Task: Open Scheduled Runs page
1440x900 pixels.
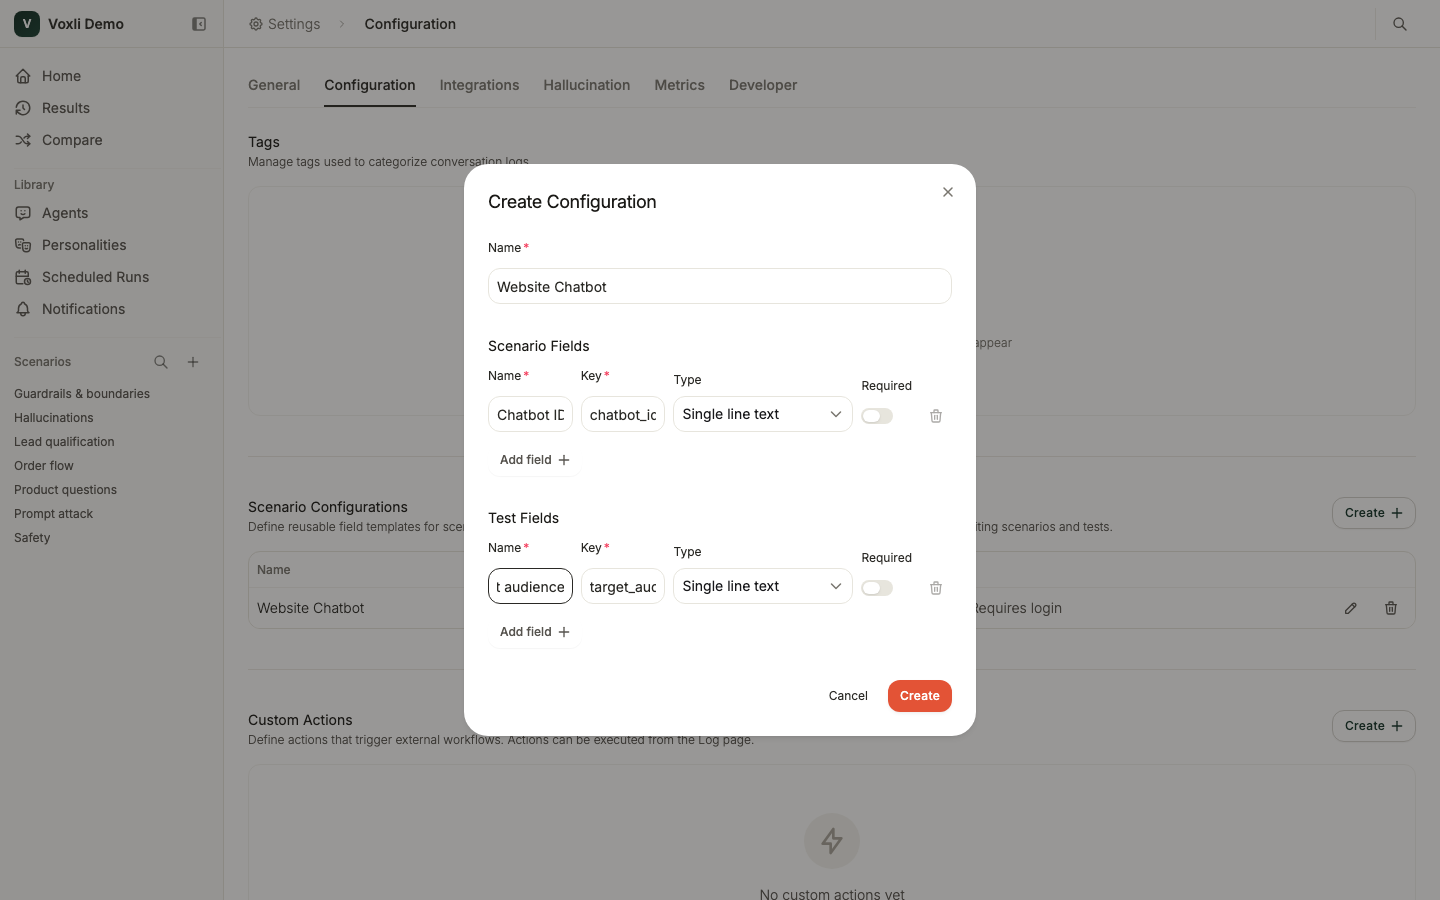Action: [x=95, y=277]
